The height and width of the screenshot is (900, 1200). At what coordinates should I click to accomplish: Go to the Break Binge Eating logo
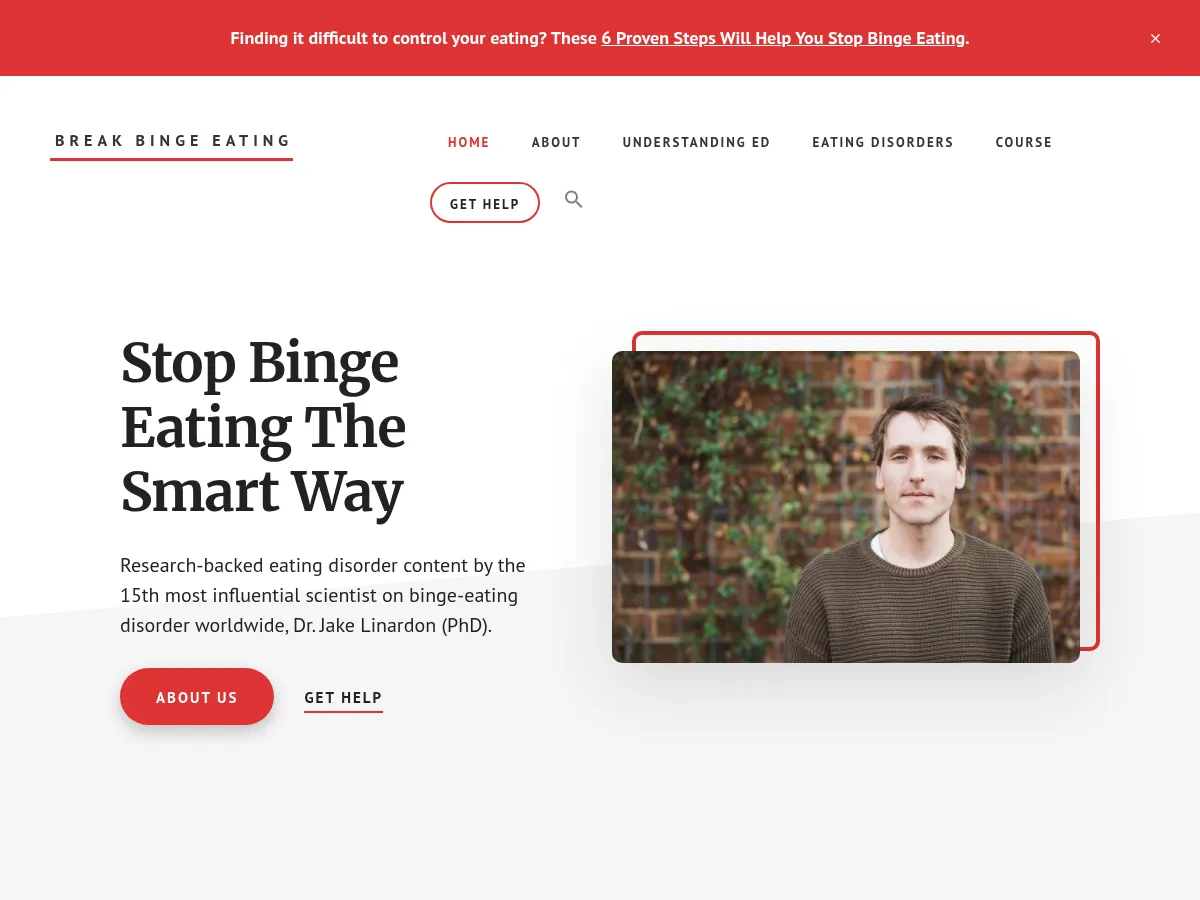[172, 141]
